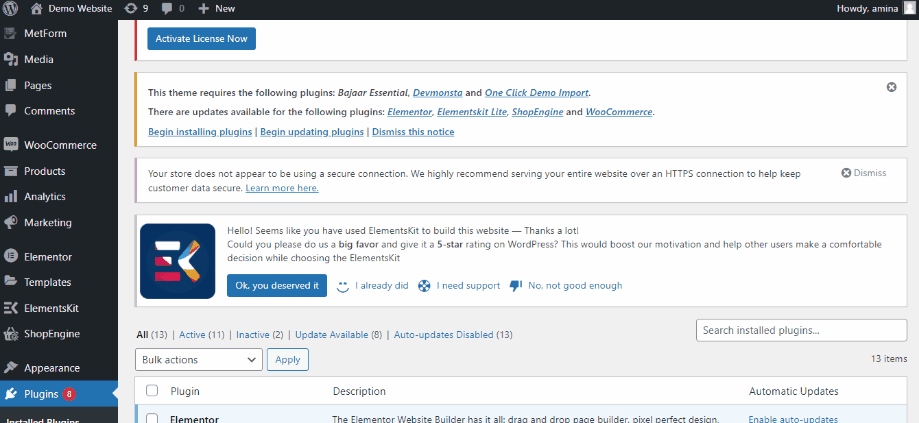Open the amina user avatar
The image size is (919, 423).
[908, 8]
